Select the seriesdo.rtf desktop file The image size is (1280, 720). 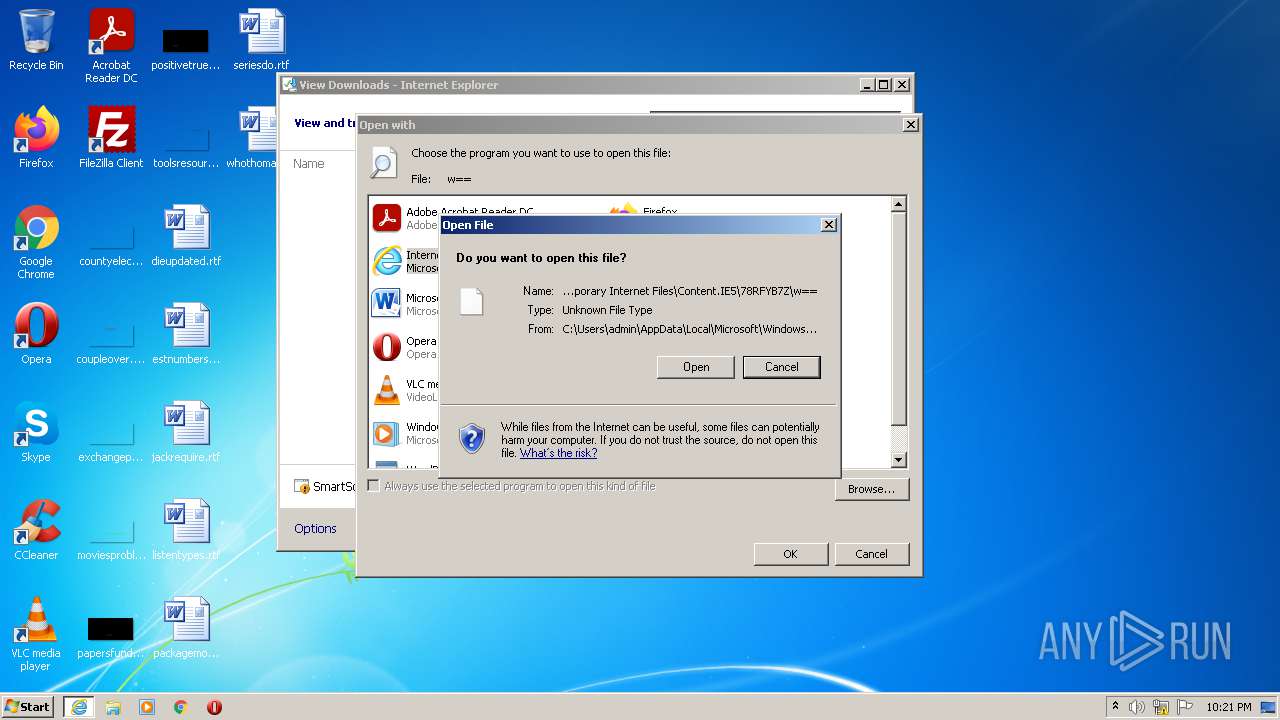pos(261,40)
